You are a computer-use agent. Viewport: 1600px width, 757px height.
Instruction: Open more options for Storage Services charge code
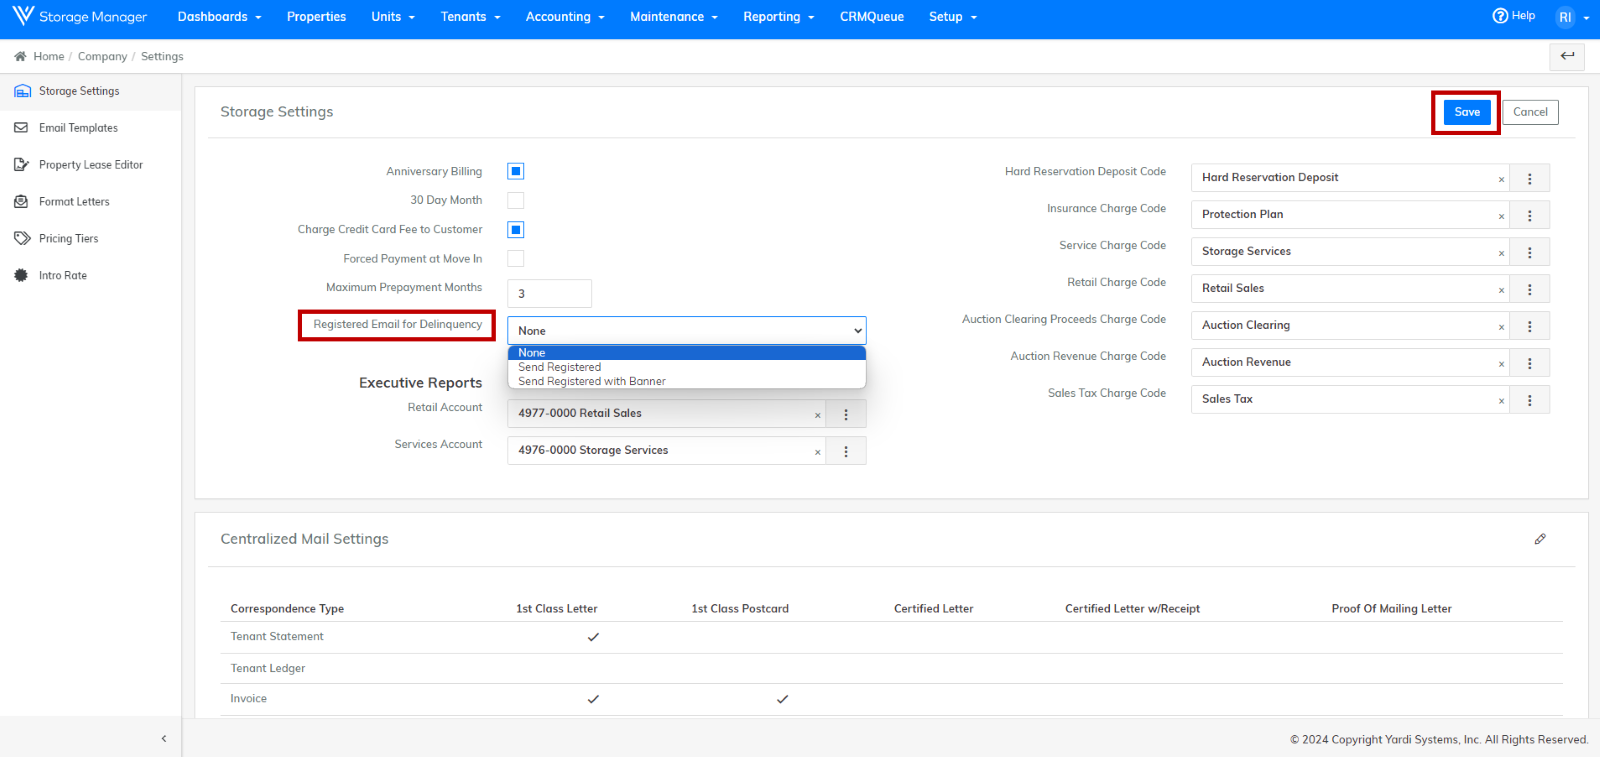point(1529,252)
